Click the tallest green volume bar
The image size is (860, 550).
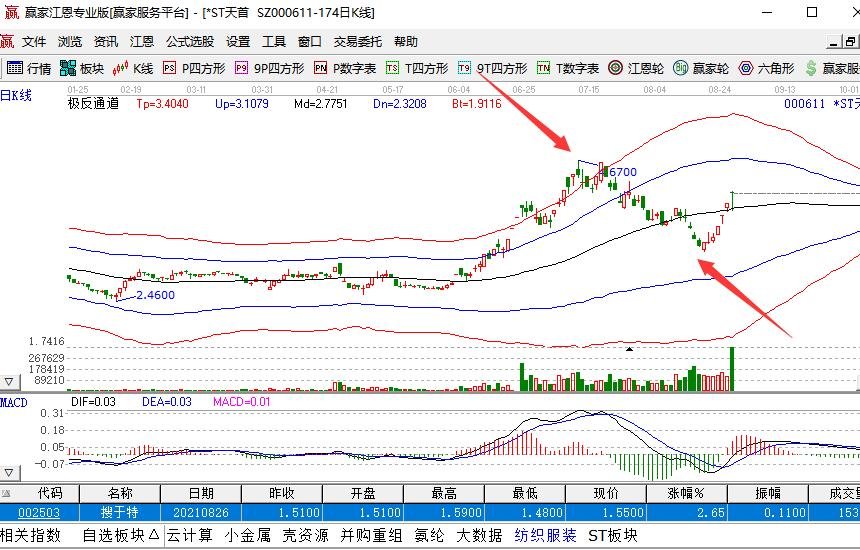[732, 369]
